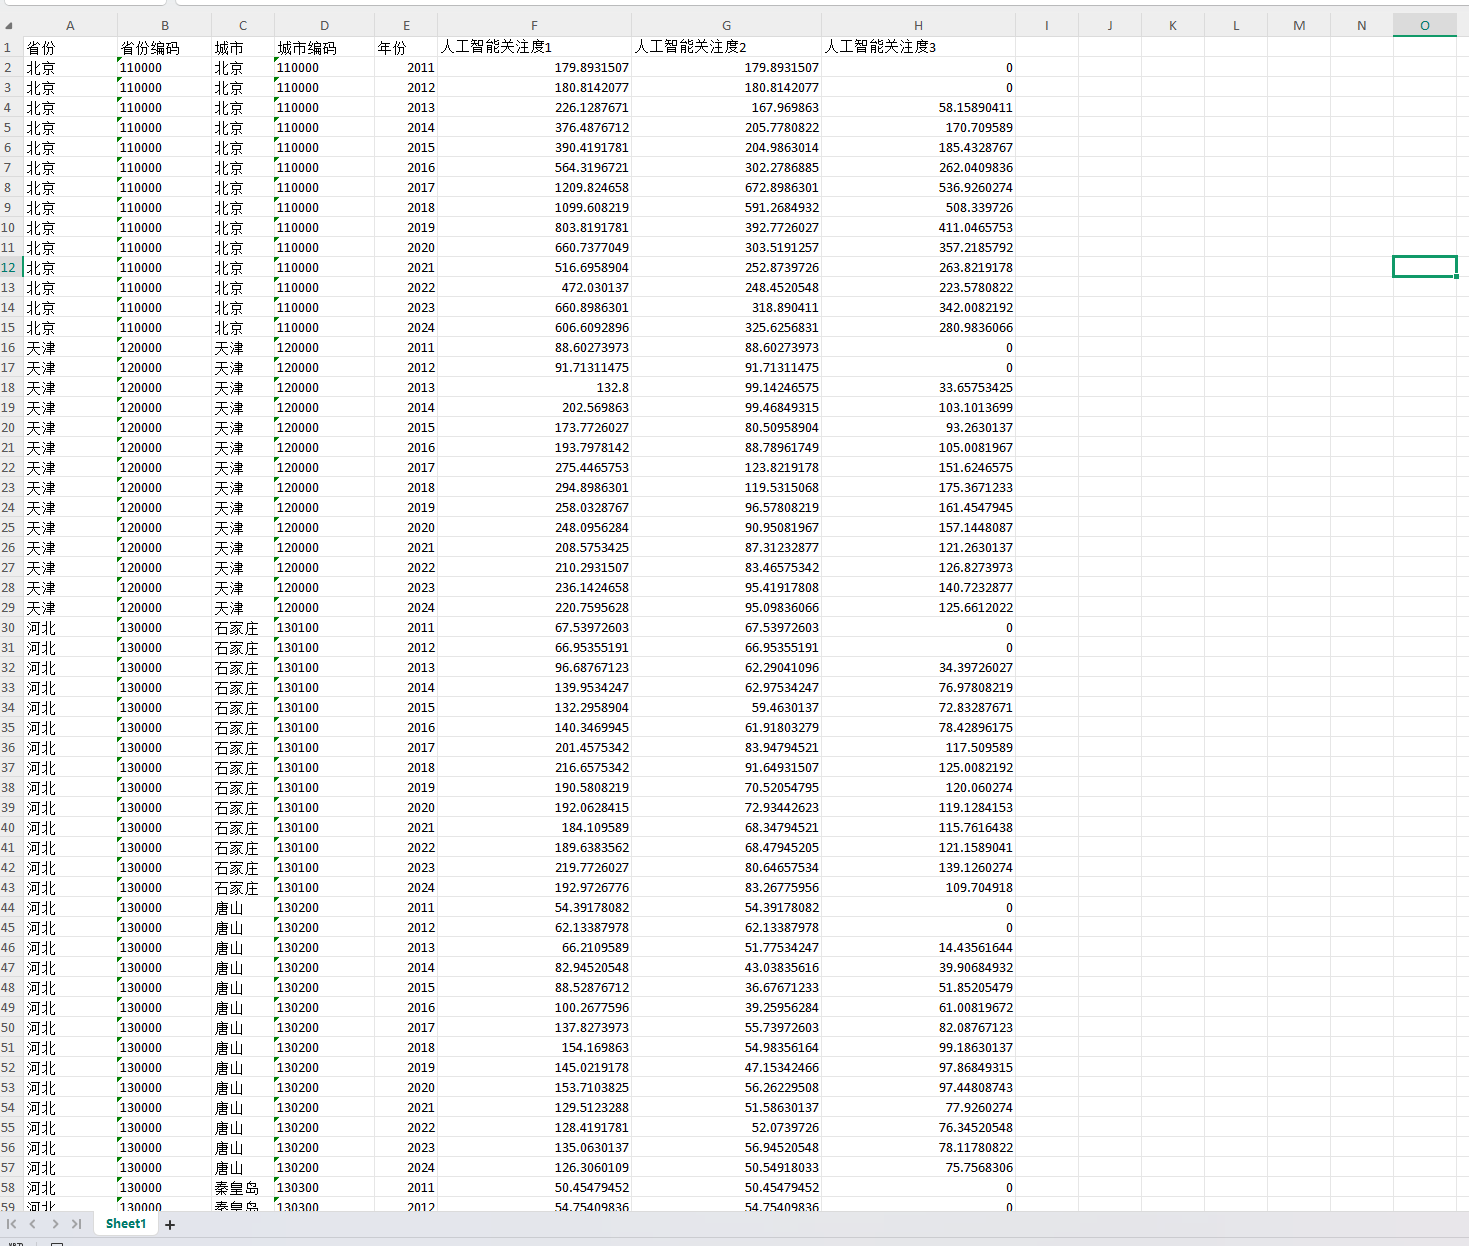Screen dimensions: 1469x1246
Task: Select row 44 header
Action: (10, 907)
